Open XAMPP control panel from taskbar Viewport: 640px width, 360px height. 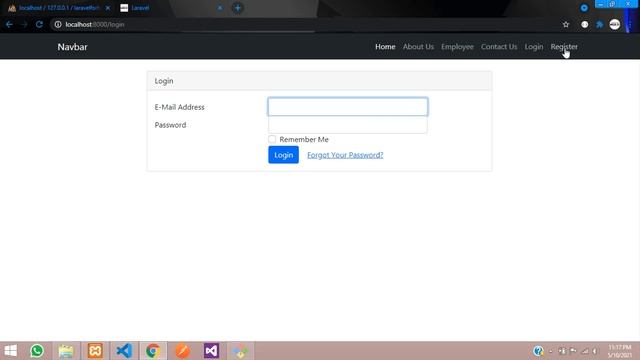tap(95, 351)
